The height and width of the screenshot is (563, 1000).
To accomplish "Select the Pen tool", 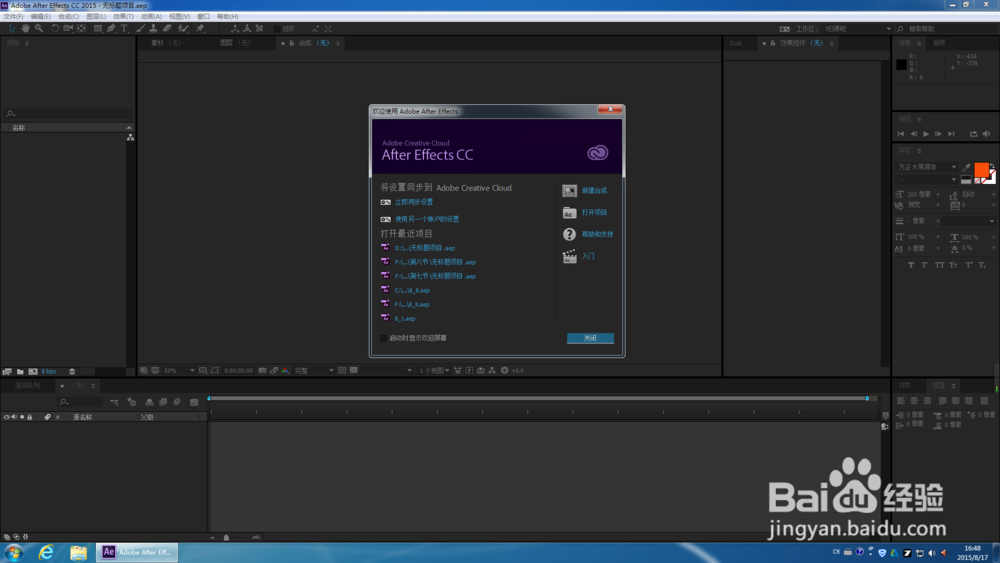I will pyautogui.click(x=111, y=29).
